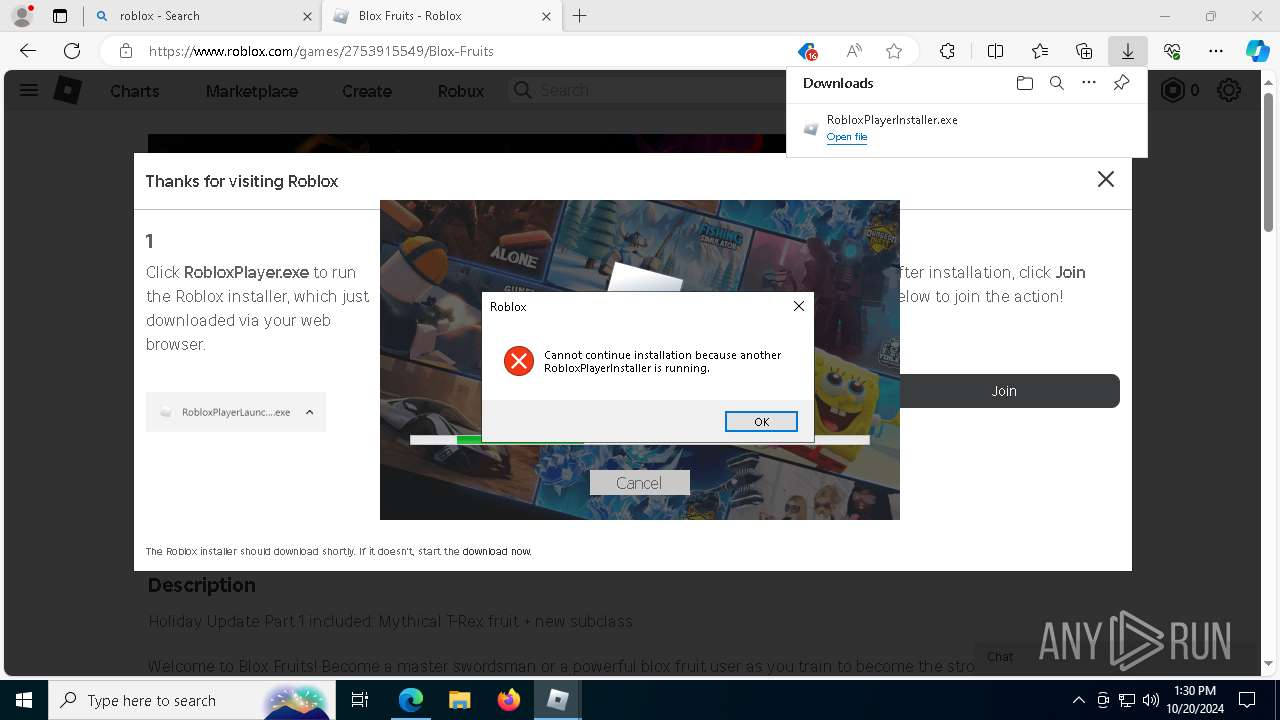Open a new browser tab
Viewport: 1280px width, 720px height.
click(x=580, y=16)
